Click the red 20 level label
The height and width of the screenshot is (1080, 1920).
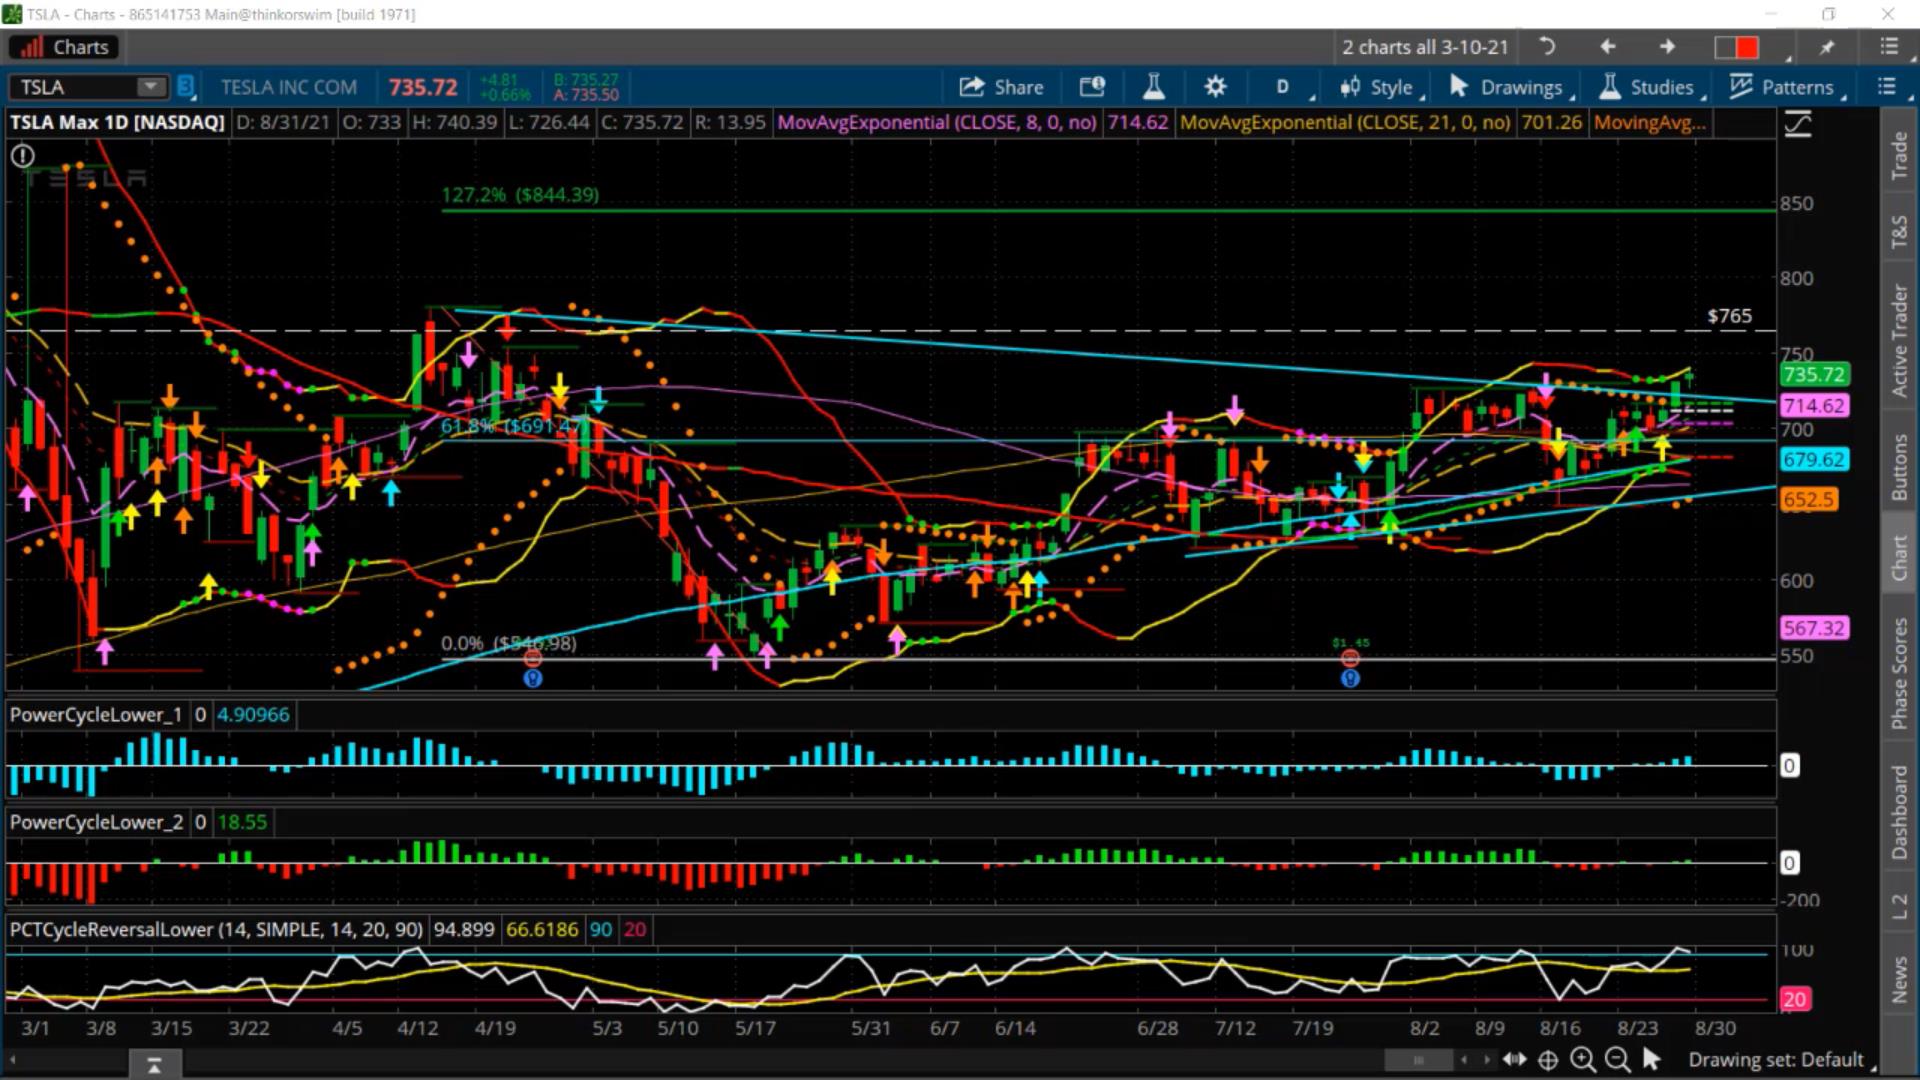pos(1794,999)
